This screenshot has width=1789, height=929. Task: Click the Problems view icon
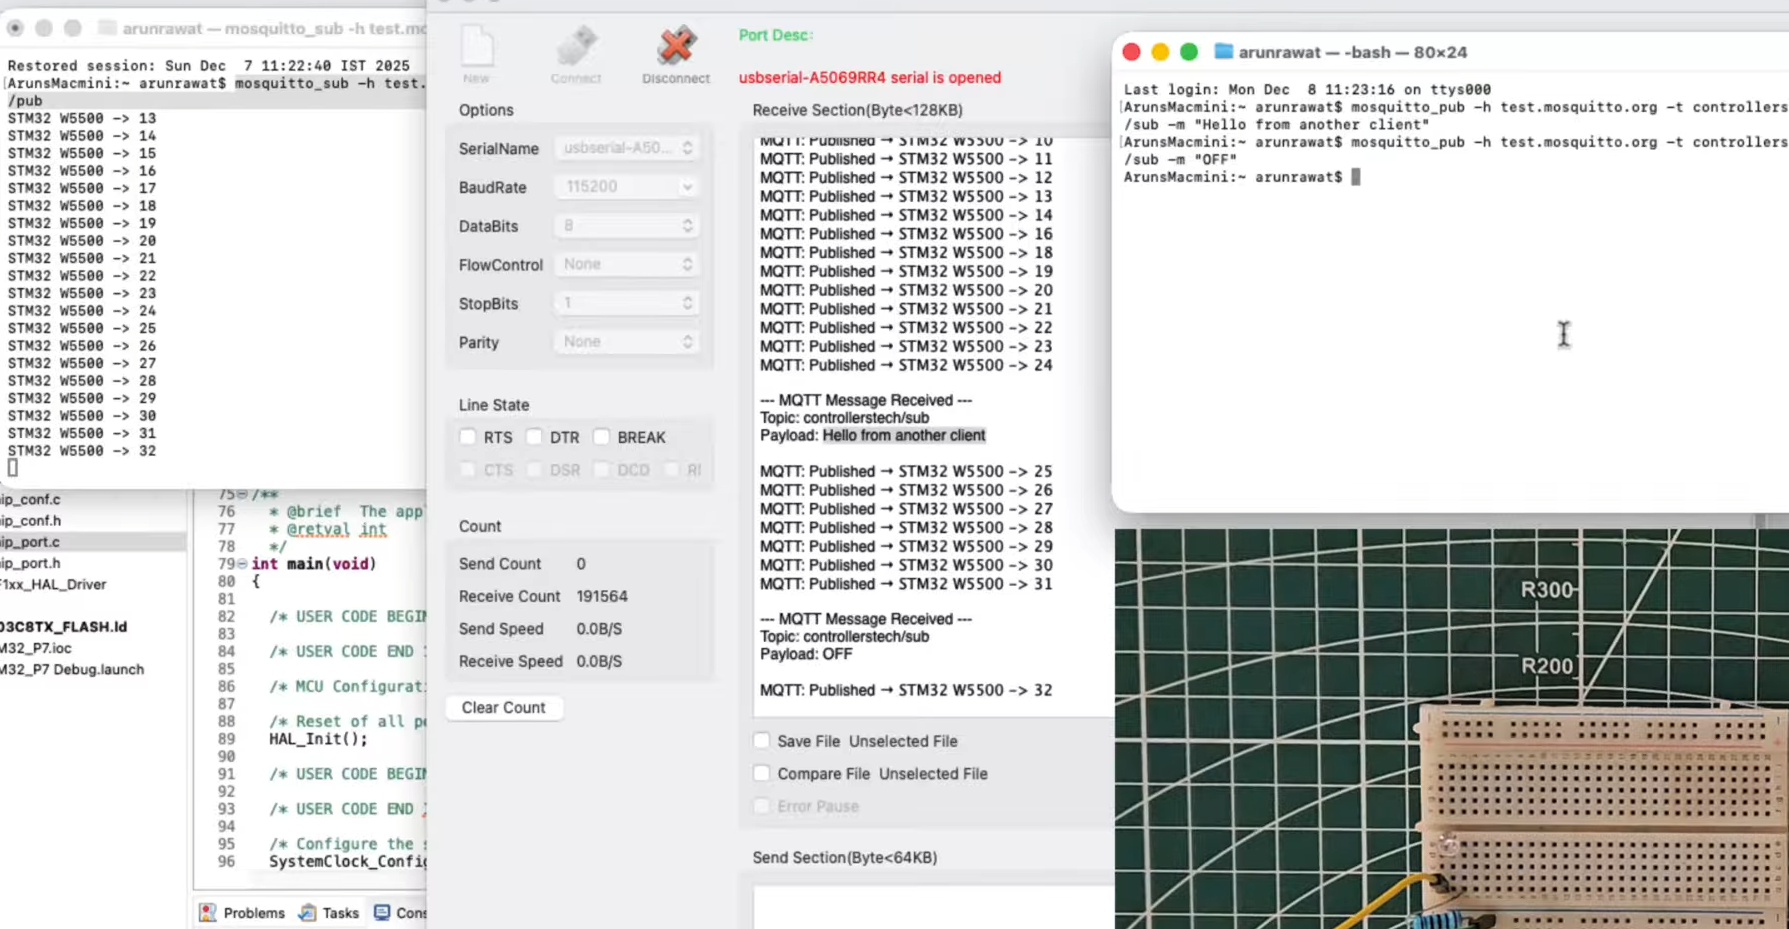coord(208,912)
